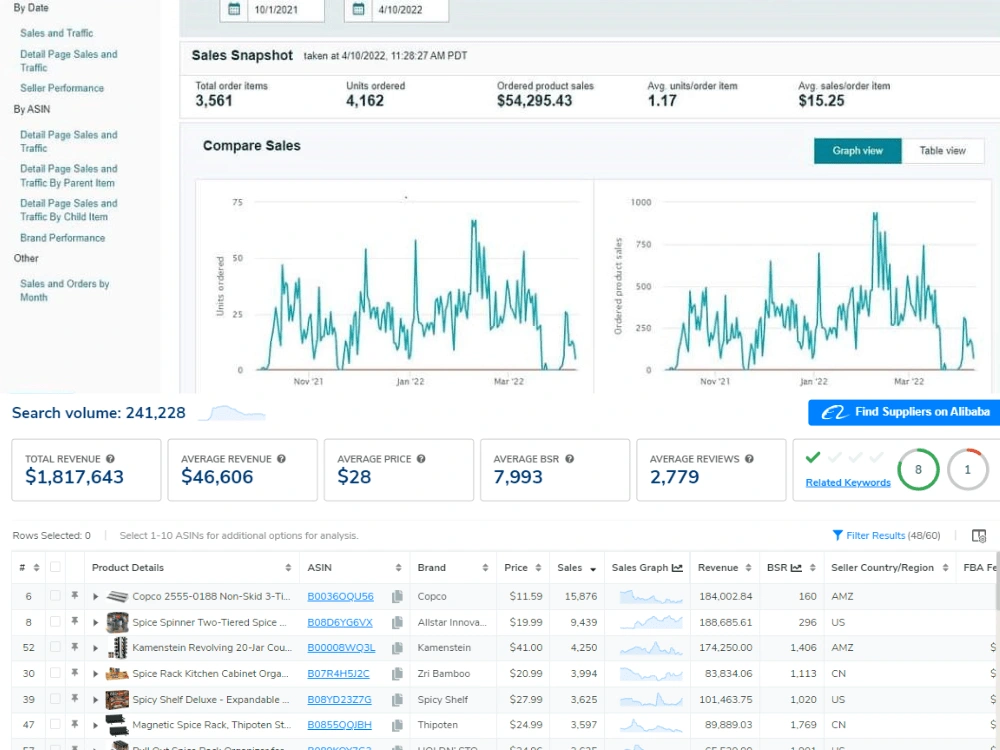Click the Copco product thumbnail image

point(117,596)
